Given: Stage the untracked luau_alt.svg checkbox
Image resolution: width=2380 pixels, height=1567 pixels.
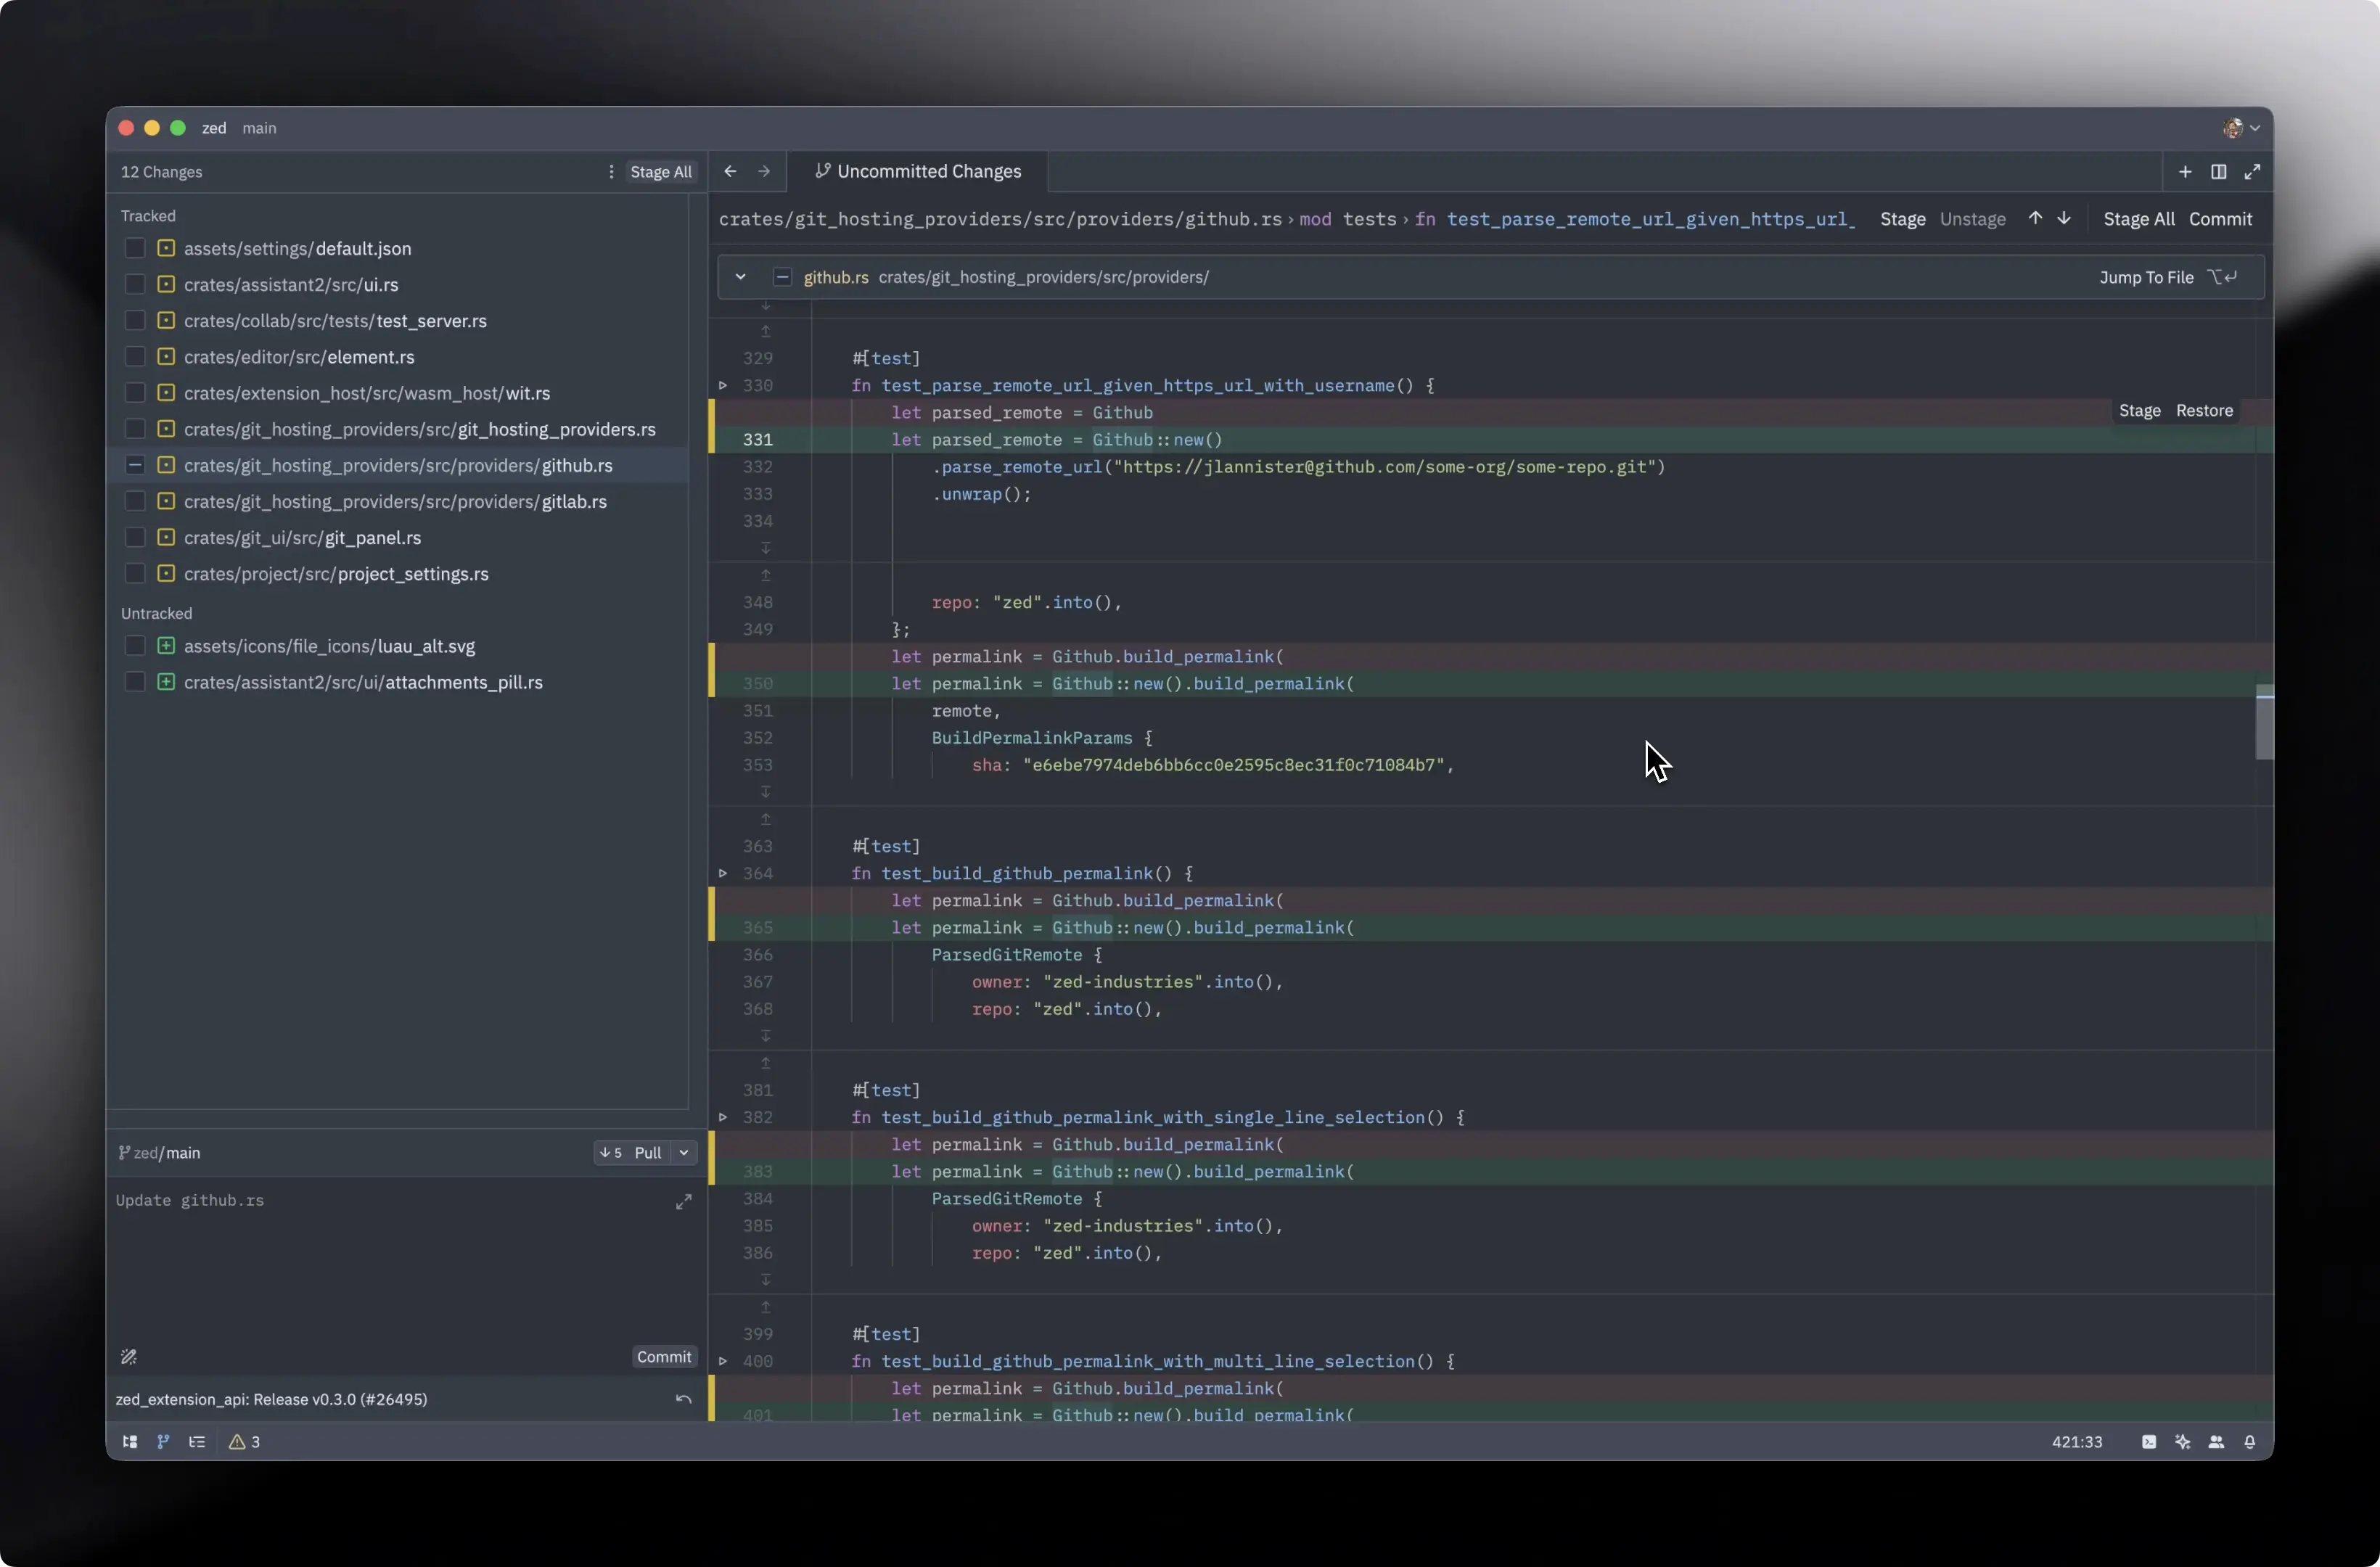Looking at the screenshot, I should [x=135, y=646].
